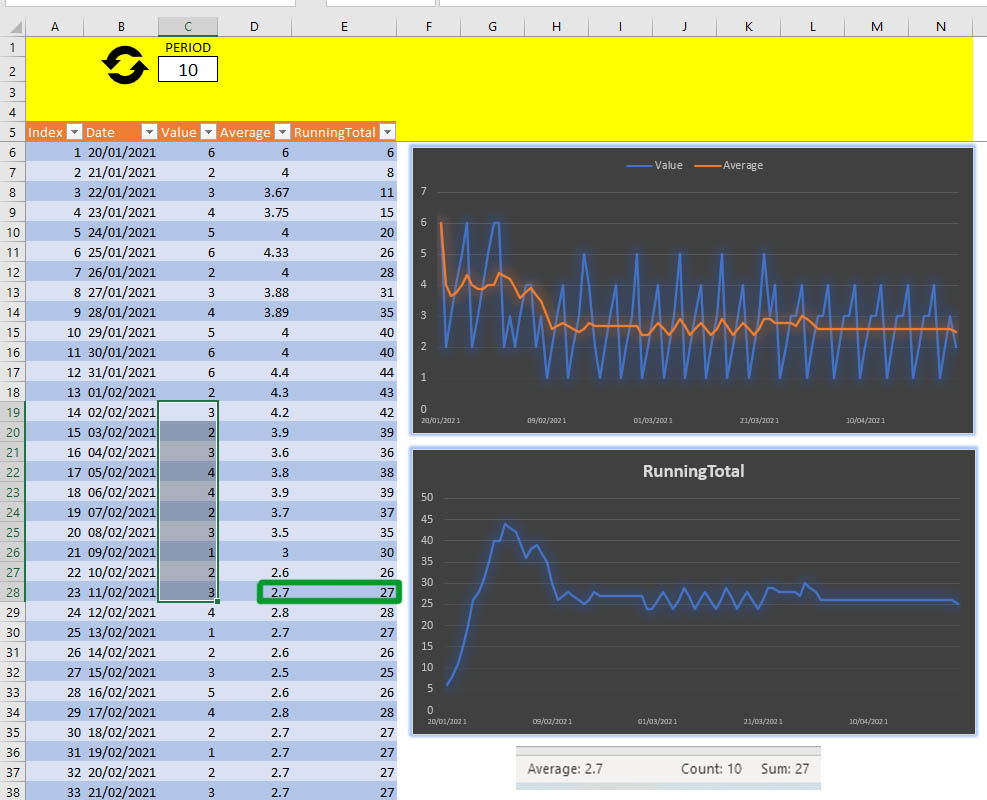Select row 5 header
The image size is (987, 800).
tap(12, 131)
